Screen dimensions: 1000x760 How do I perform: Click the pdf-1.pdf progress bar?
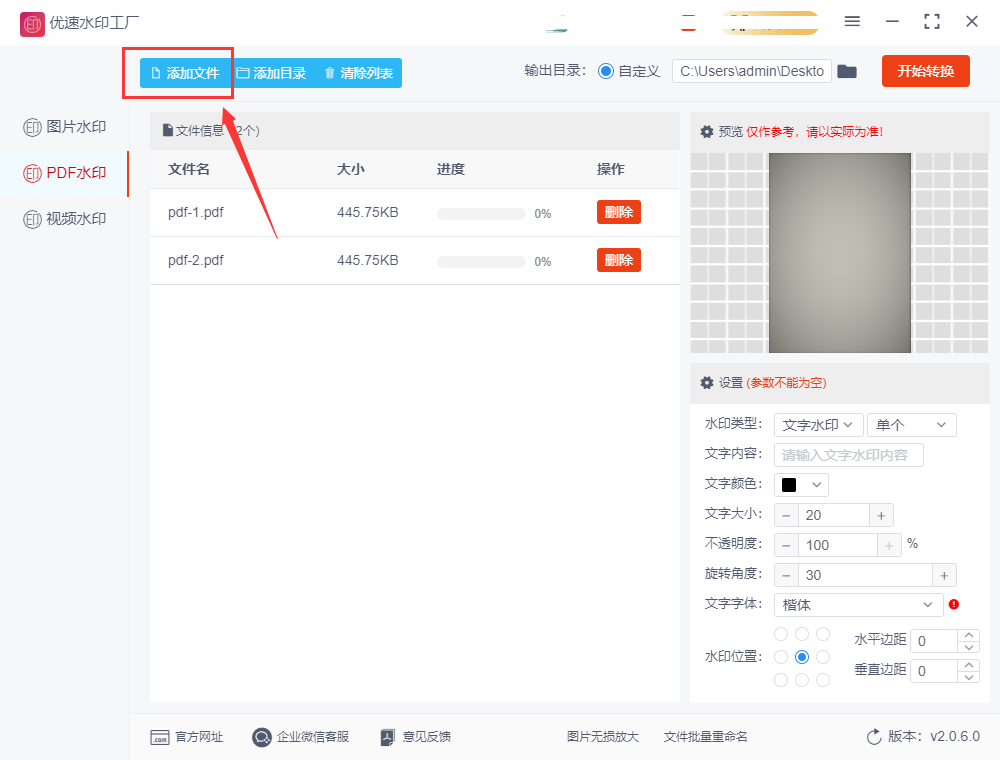pos(481,214)
